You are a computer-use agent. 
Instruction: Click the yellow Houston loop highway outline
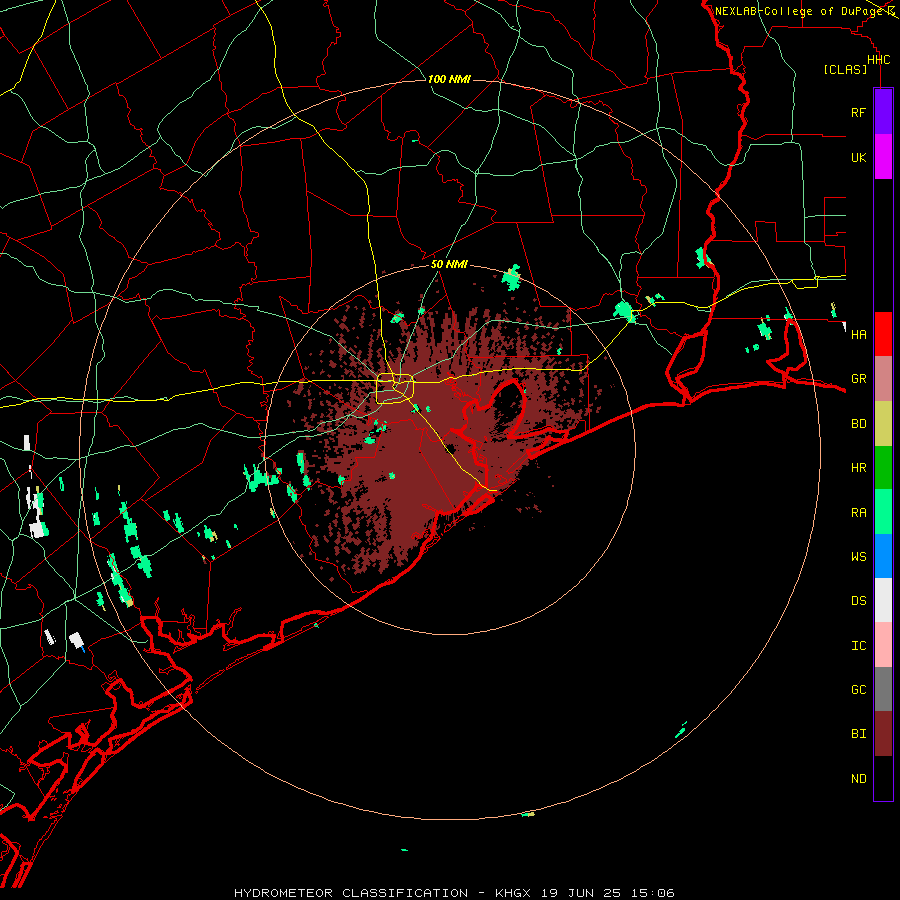tap(395, 388)
